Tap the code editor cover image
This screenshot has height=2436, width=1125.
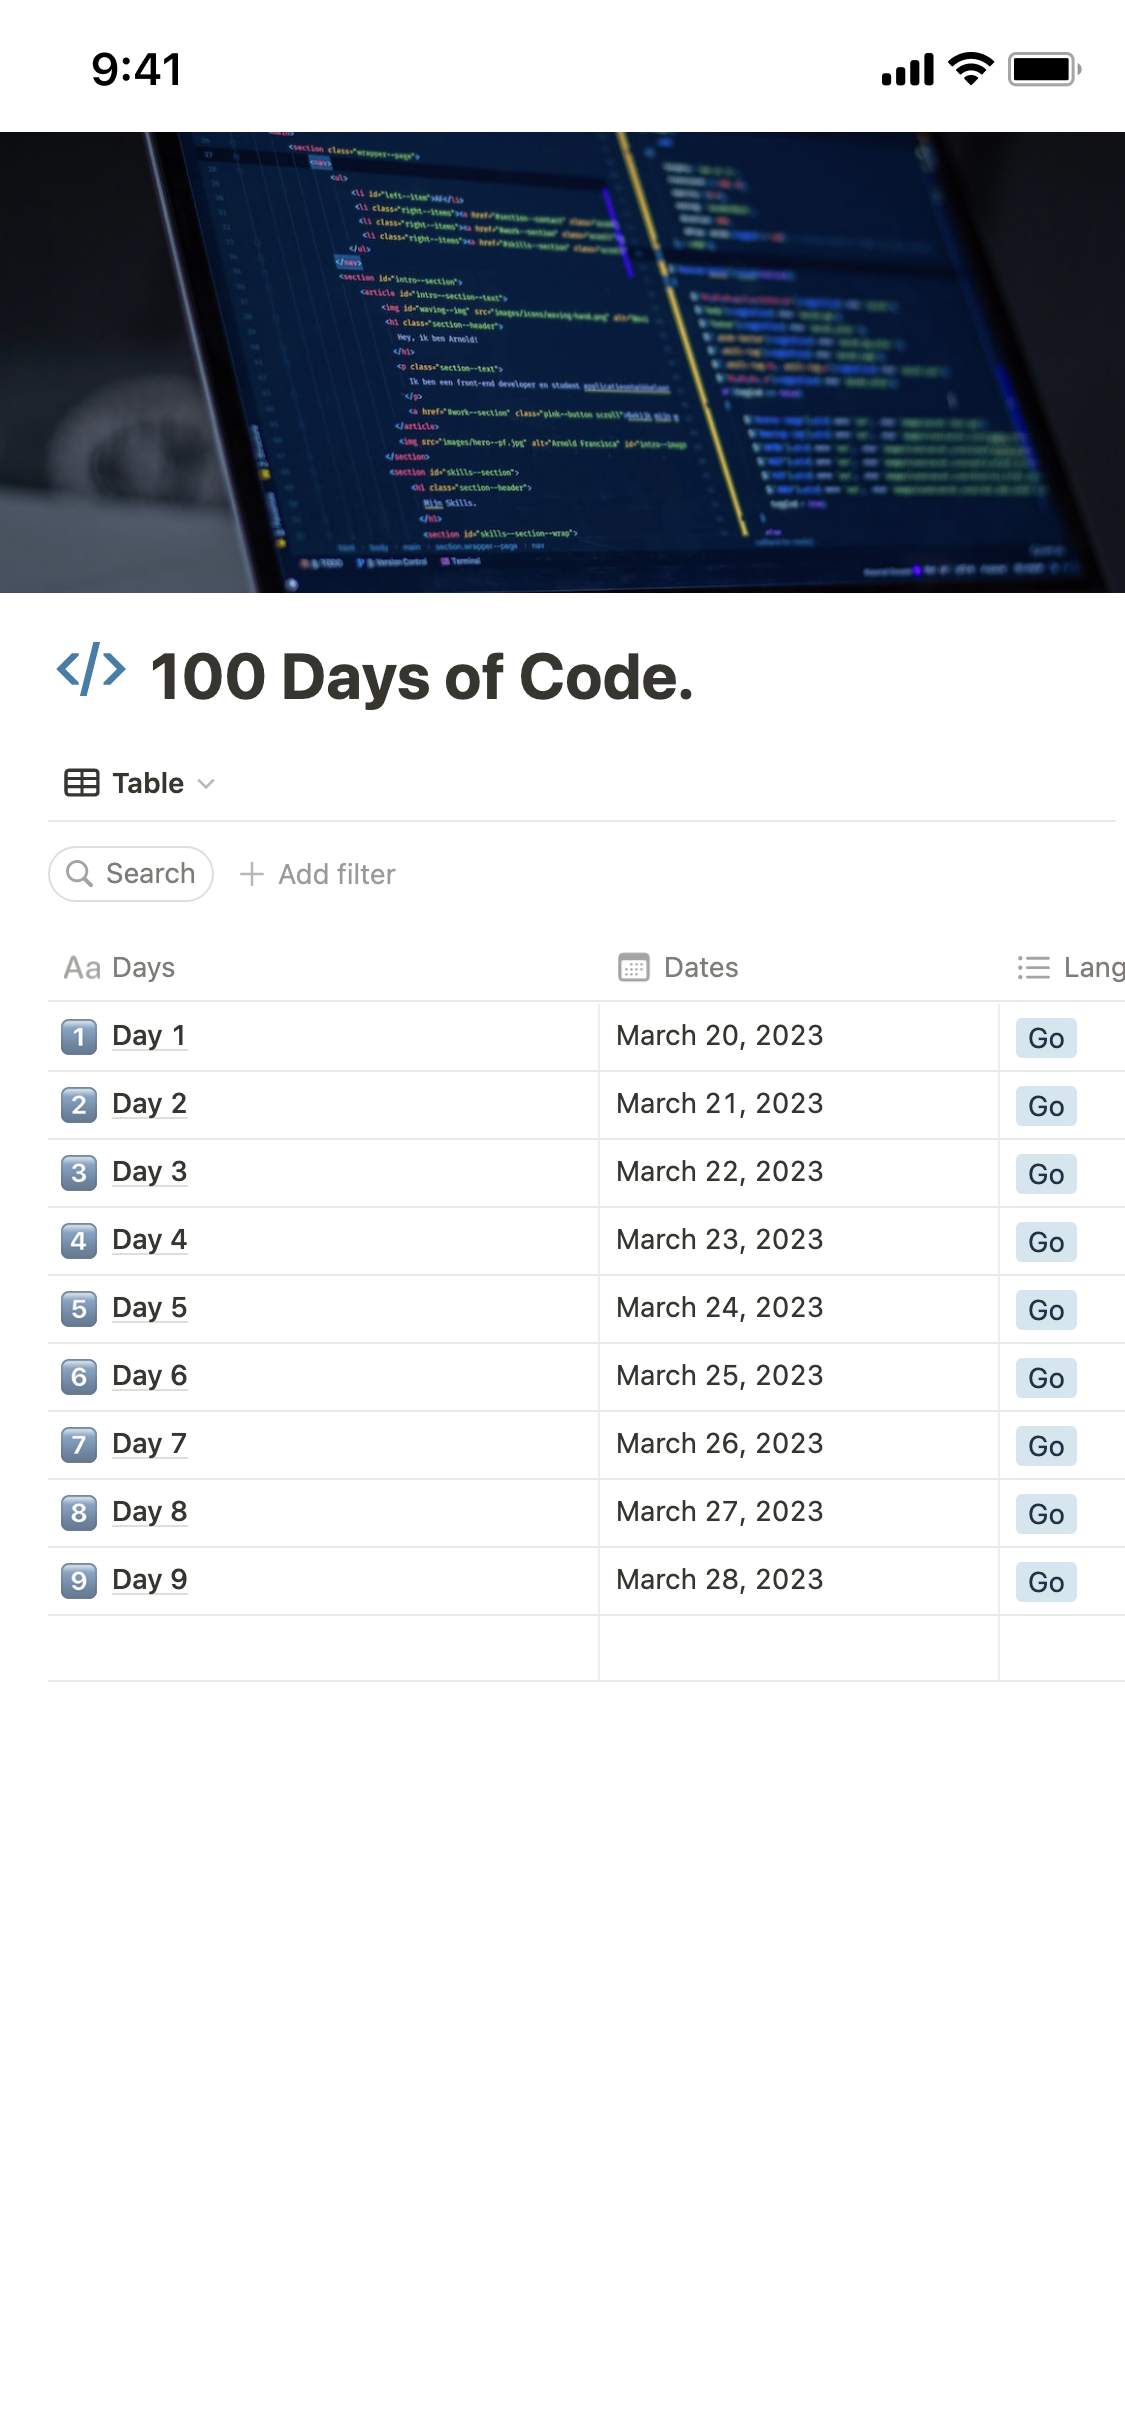pyautogui.click(x=562, y=362)
